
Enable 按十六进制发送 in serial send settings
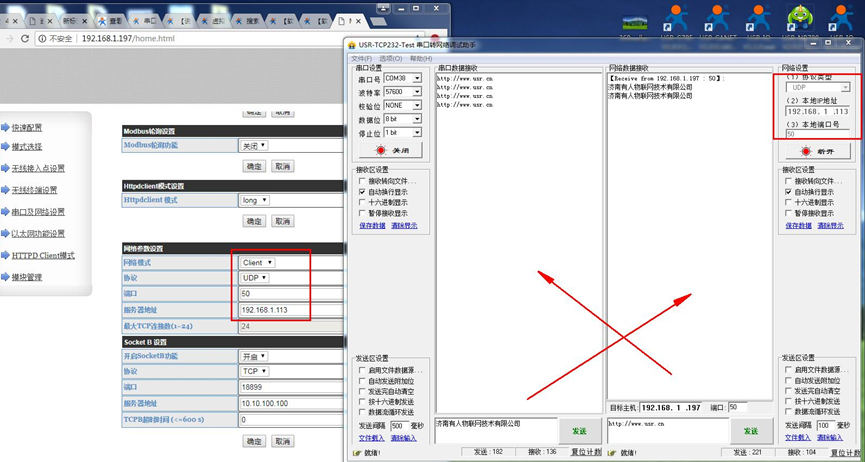click(363, 402)
